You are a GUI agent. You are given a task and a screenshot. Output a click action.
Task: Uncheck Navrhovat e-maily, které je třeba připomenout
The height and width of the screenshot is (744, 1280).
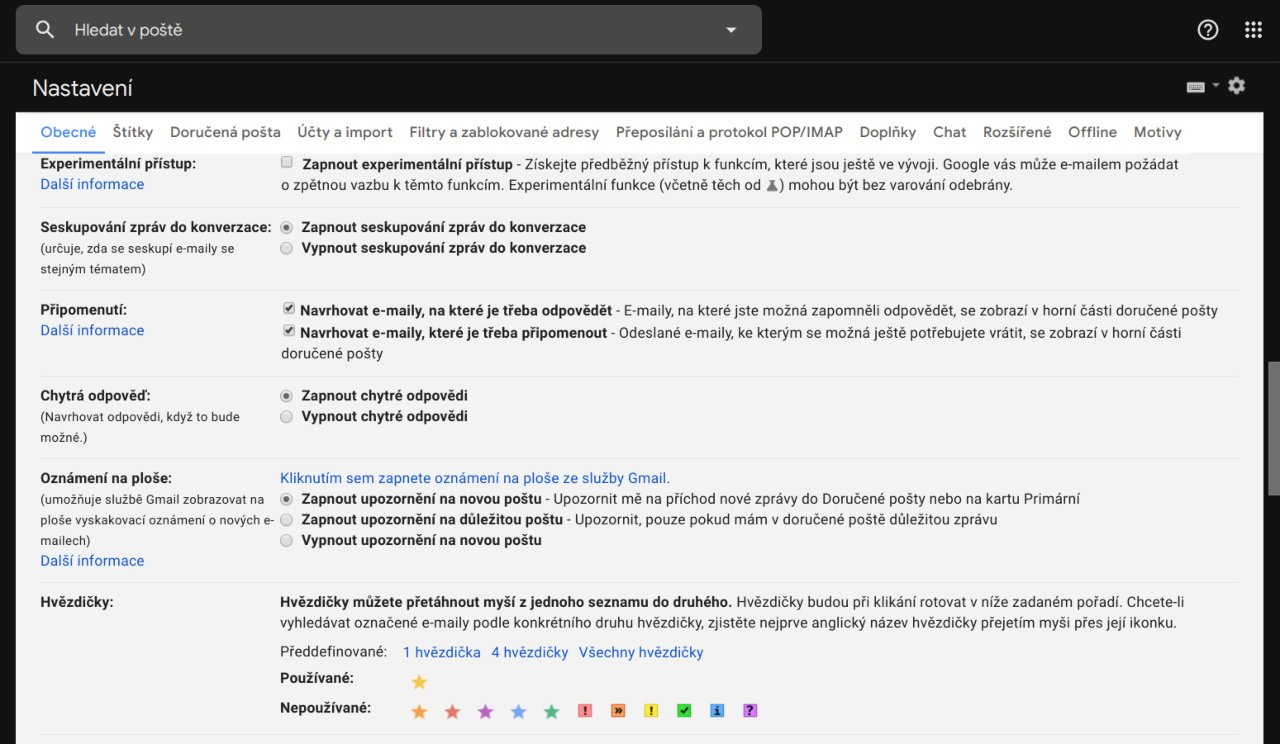(289, 331)
